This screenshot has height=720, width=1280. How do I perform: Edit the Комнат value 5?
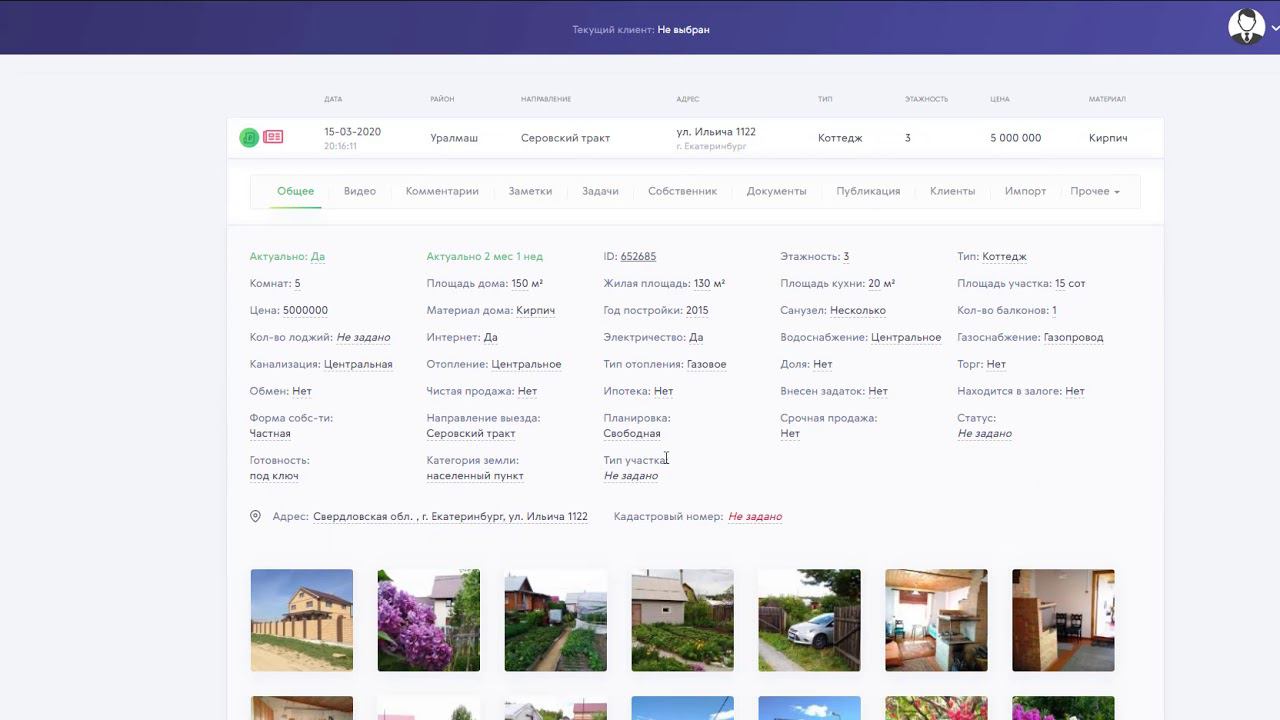297,284
